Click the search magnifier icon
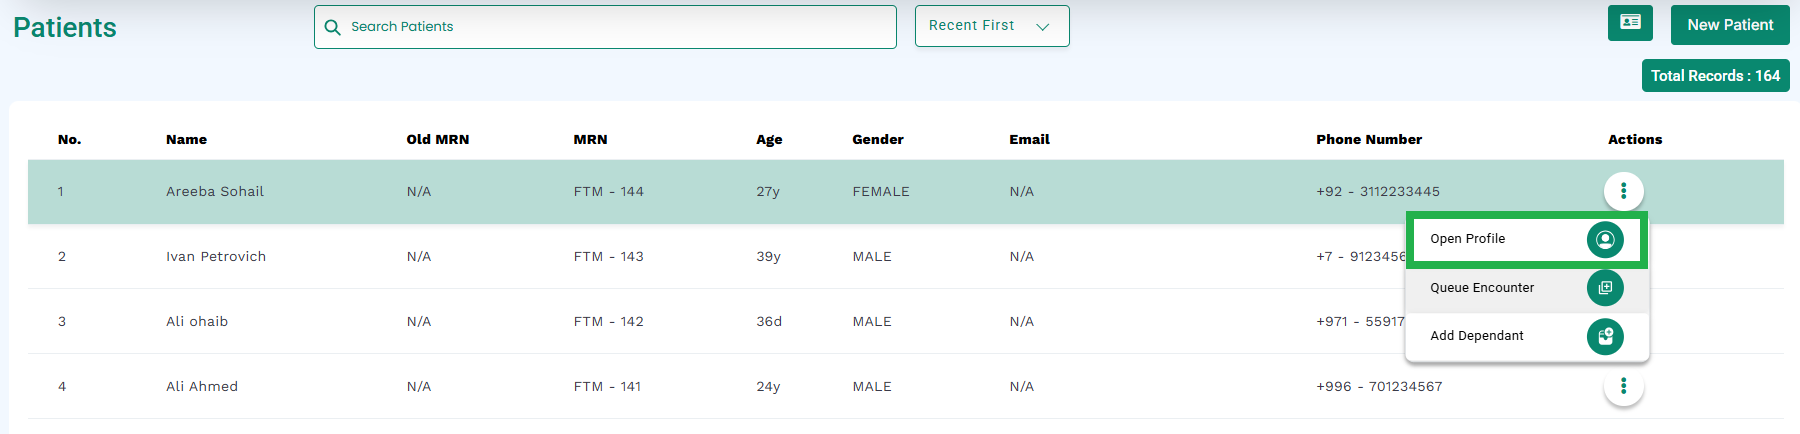Screen dimensions: 1800x434 [x=333, y=27]
